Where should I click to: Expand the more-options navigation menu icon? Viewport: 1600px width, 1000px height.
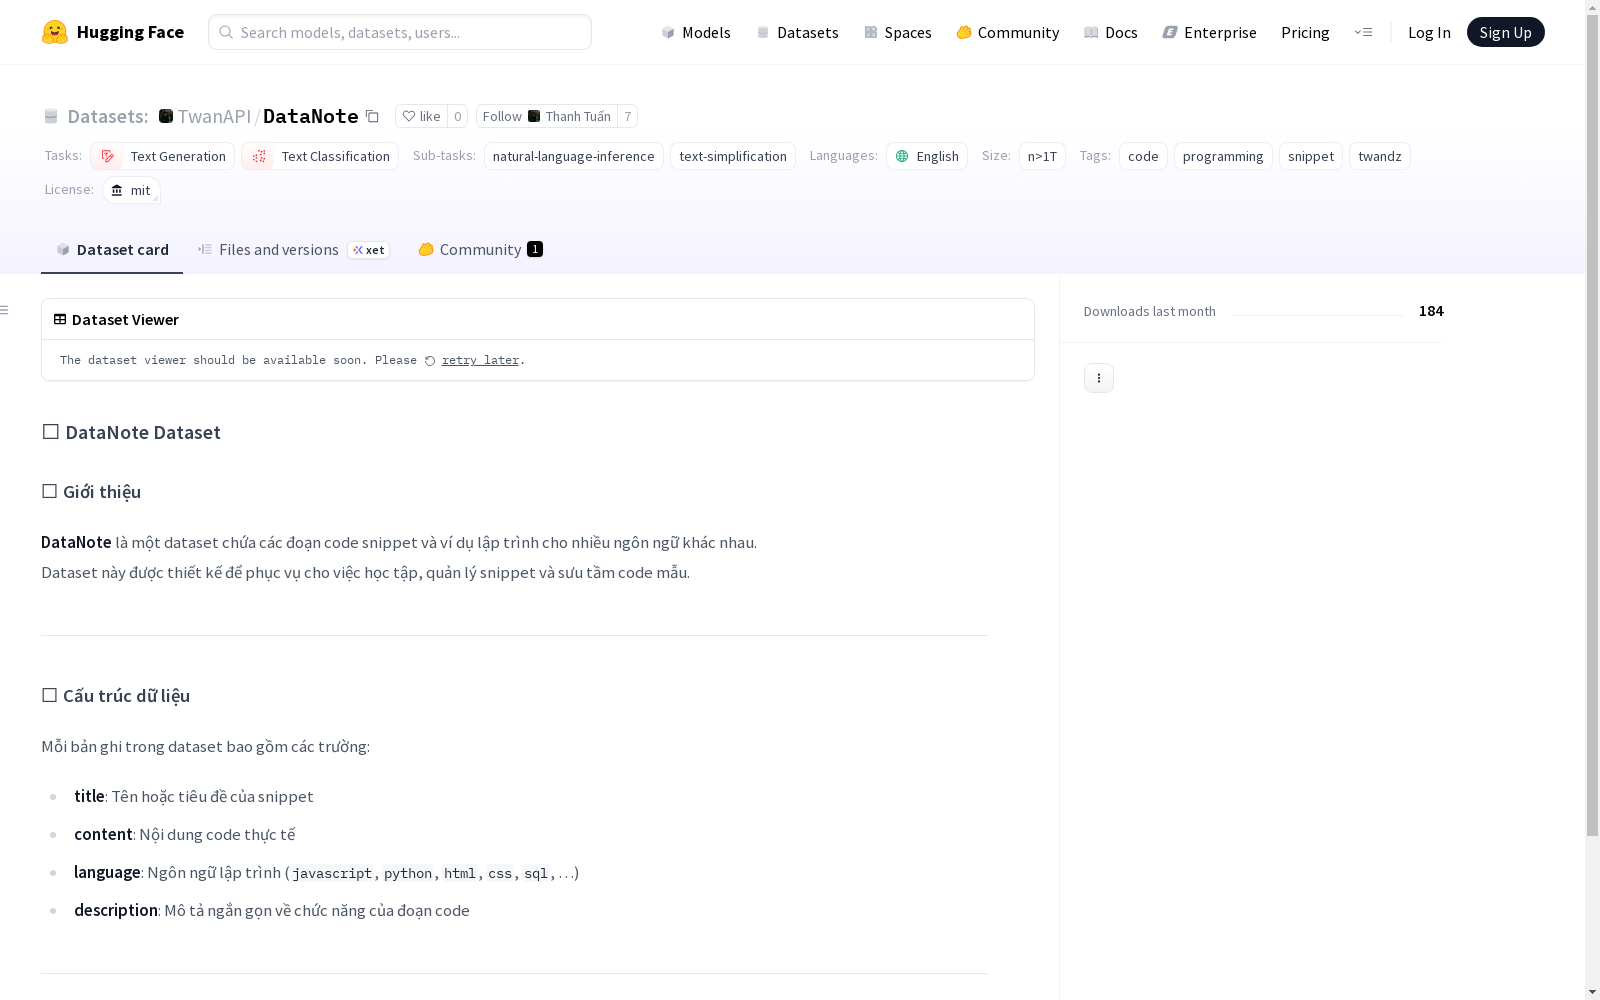point(1363,32)
